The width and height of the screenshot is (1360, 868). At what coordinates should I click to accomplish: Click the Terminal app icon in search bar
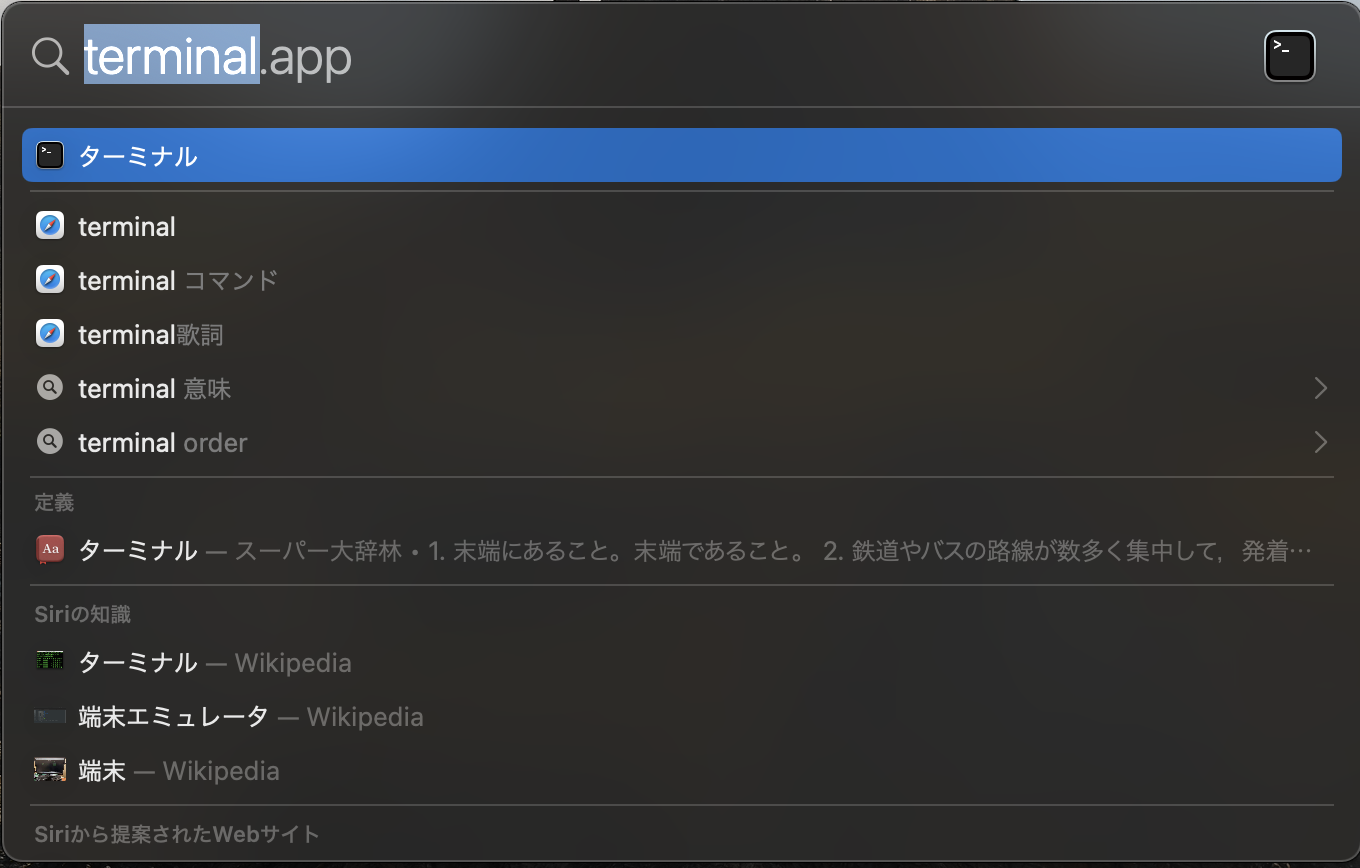1290,57
